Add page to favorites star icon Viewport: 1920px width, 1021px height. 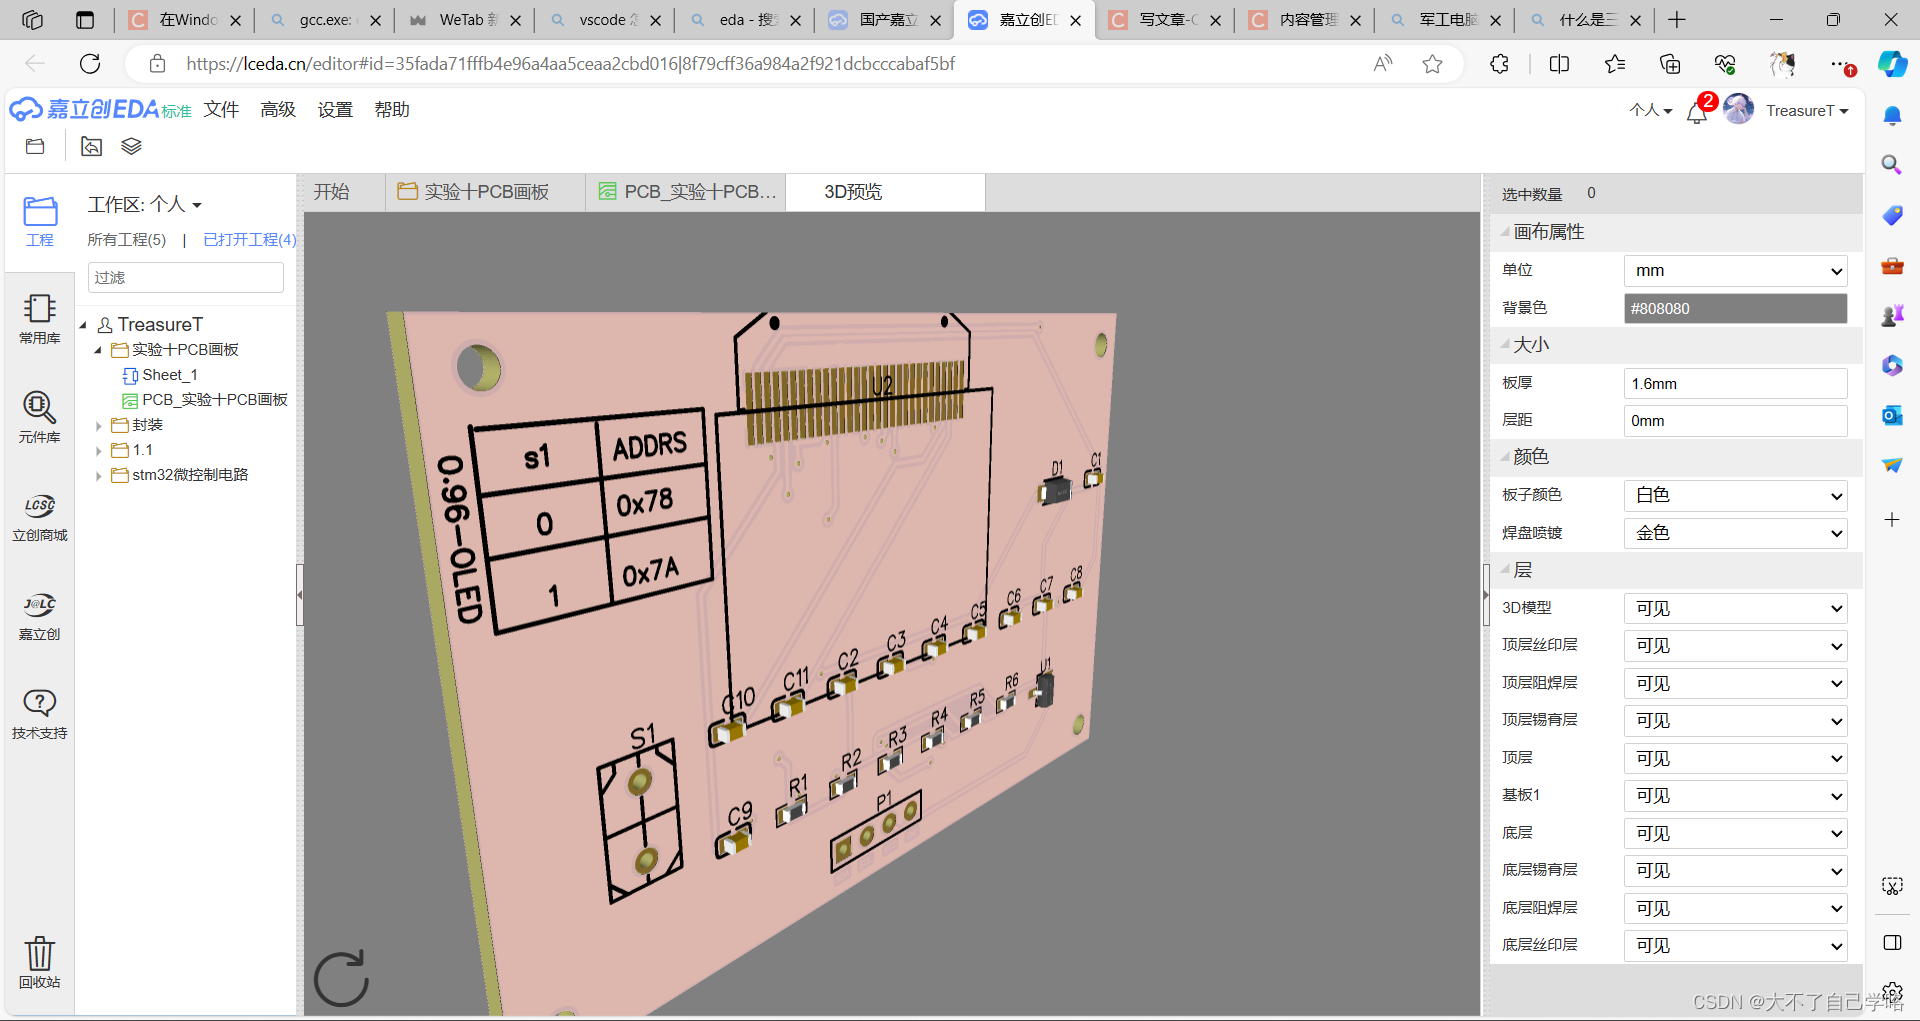(x=1432, y=64)
